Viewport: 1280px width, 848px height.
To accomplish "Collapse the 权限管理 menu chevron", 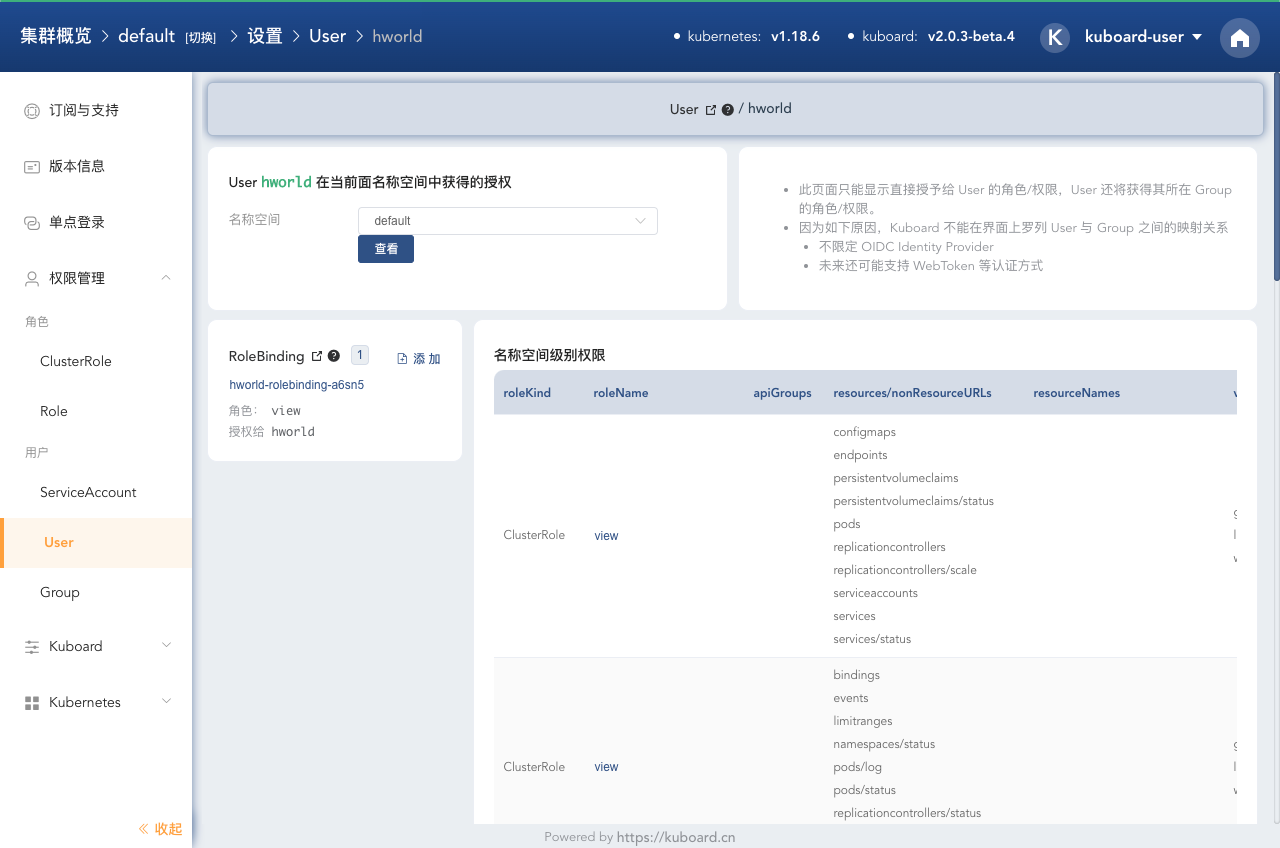I will click(x=166, y=278).
